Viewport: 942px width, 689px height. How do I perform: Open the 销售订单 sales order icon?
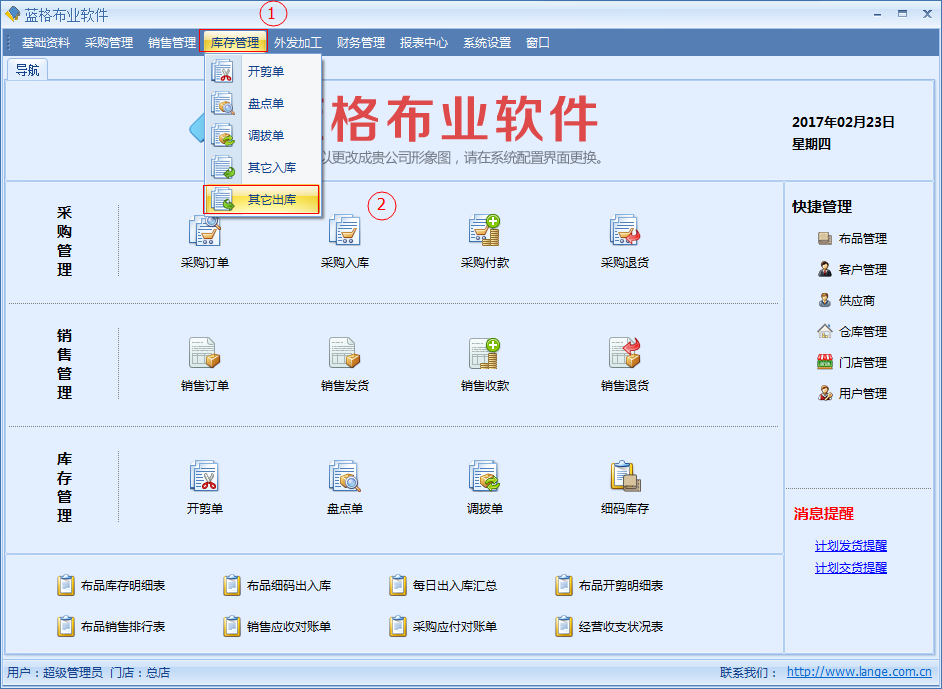(205, 353)
